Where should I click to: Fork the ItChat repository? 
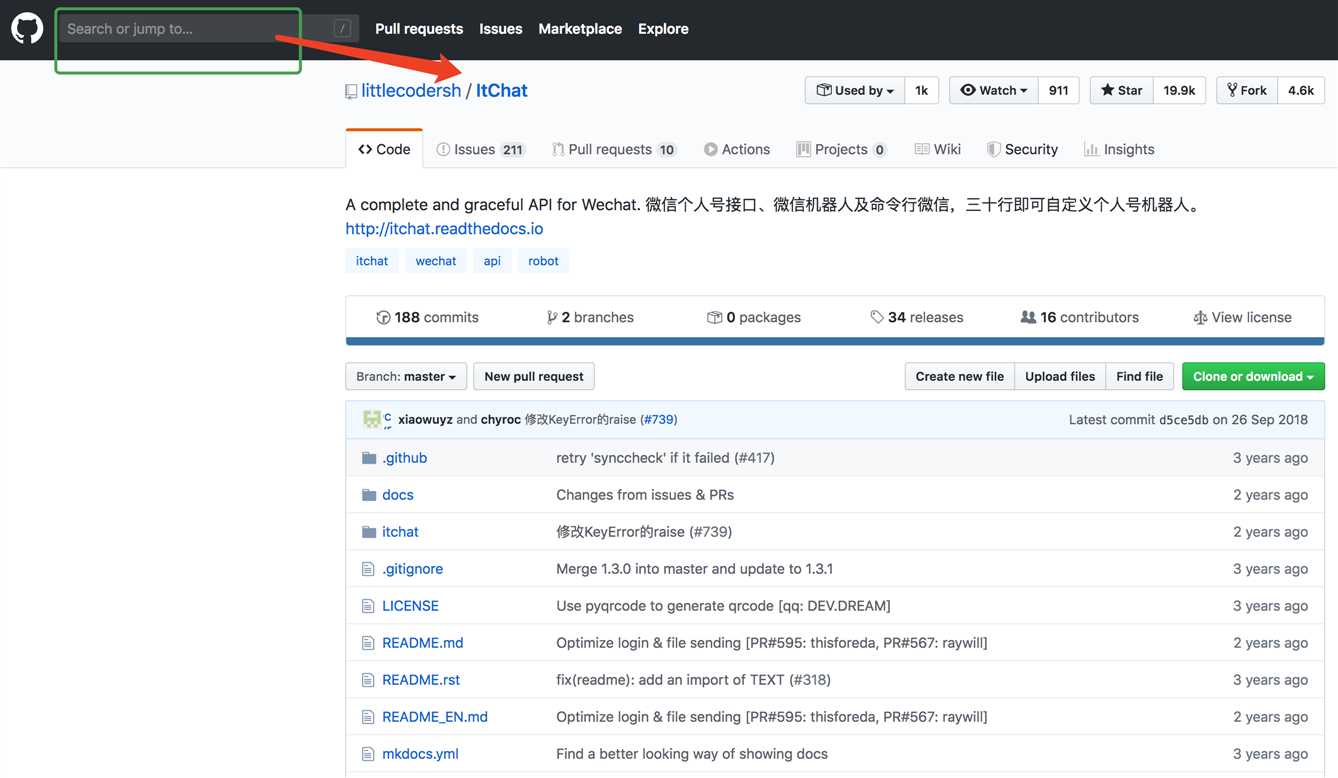[1246, 90]
